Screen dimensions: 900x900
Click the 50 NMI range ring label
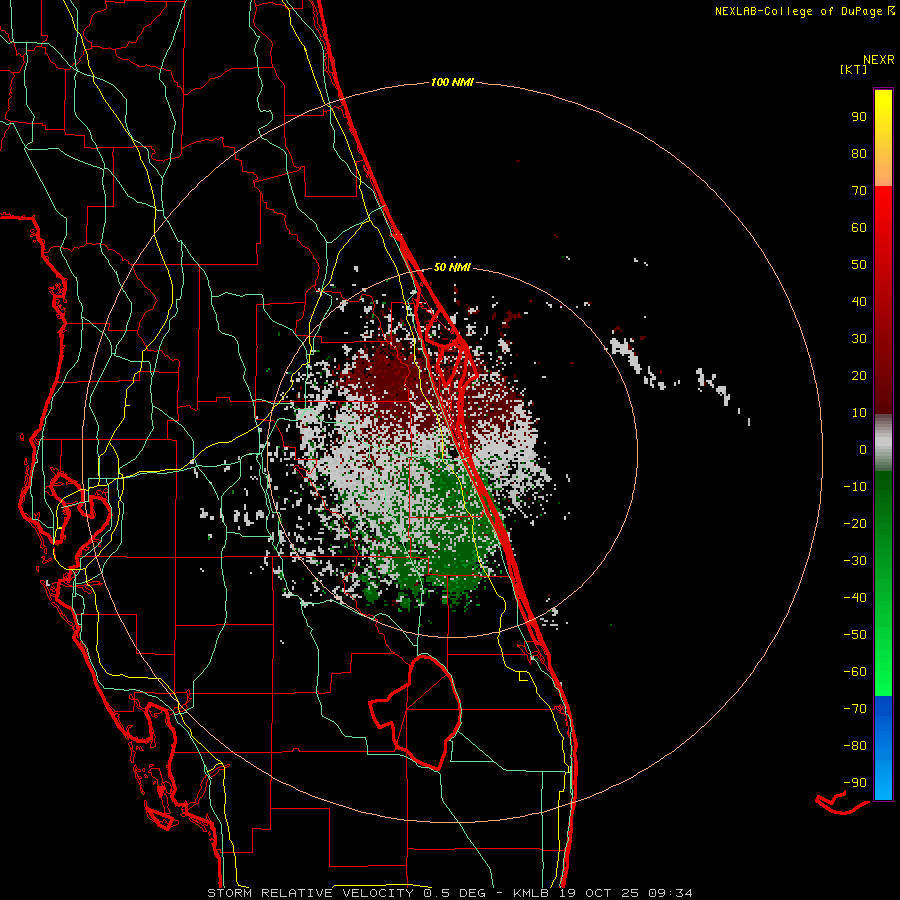(x=452, y=267)
